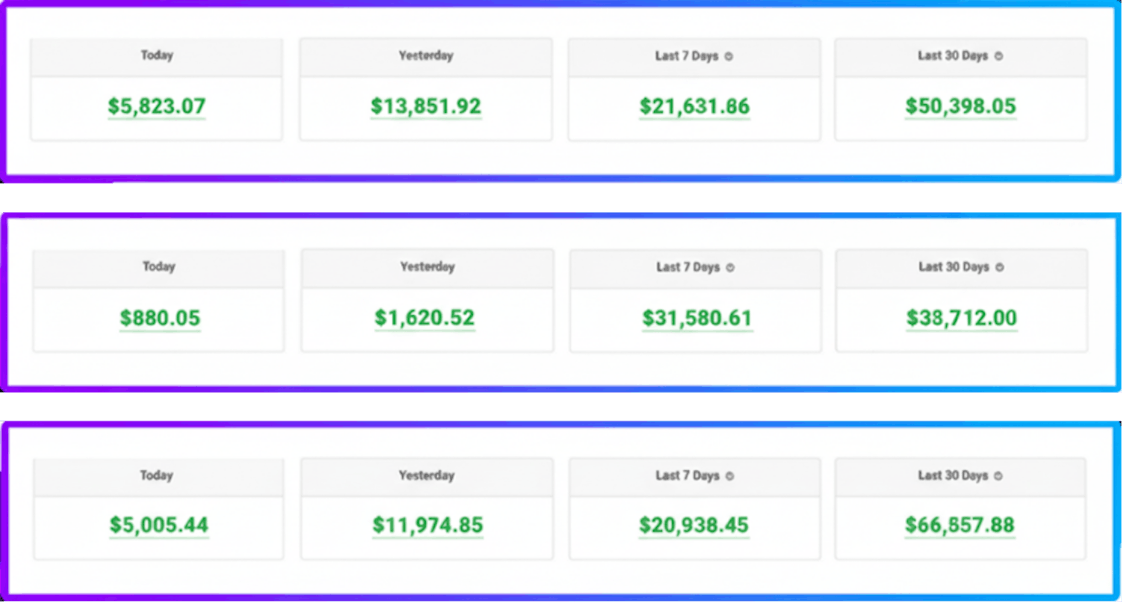Image resolution: width=1123 pixels, height=603 pixels.
Task: Click info icon beside Last 30 Days above $50,398.05
Action: tap(999, 57)
